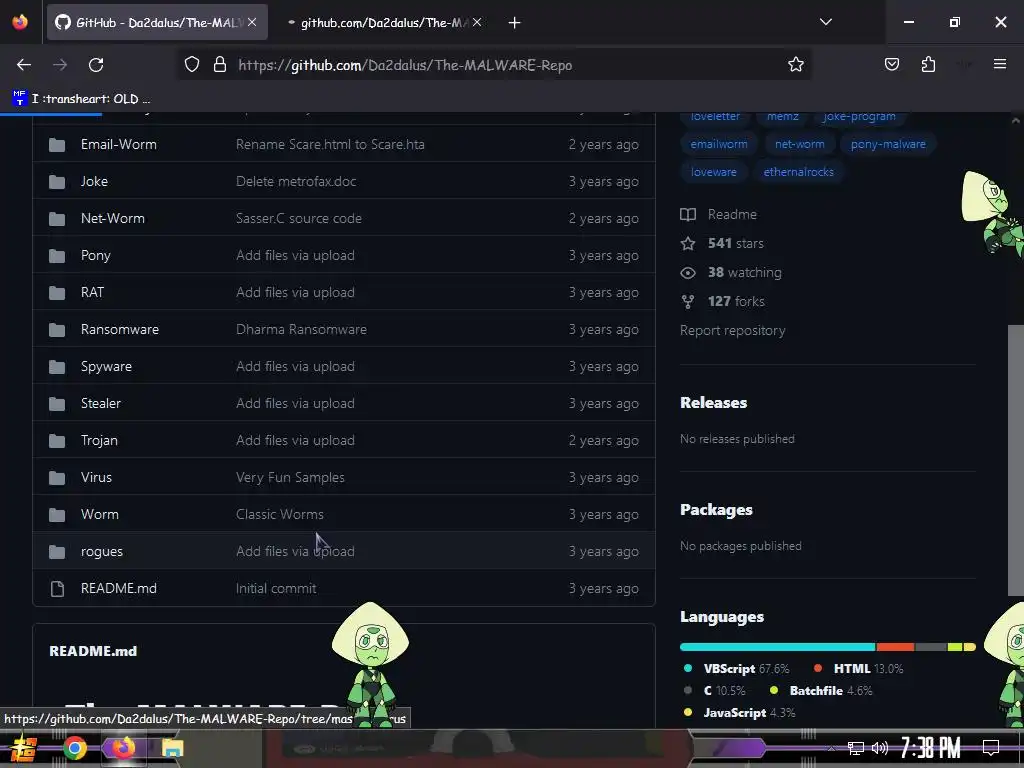The width and height of the screenshot is (1024, 768).
Task: Open the Stealer folder
Action: coord(101,404)
